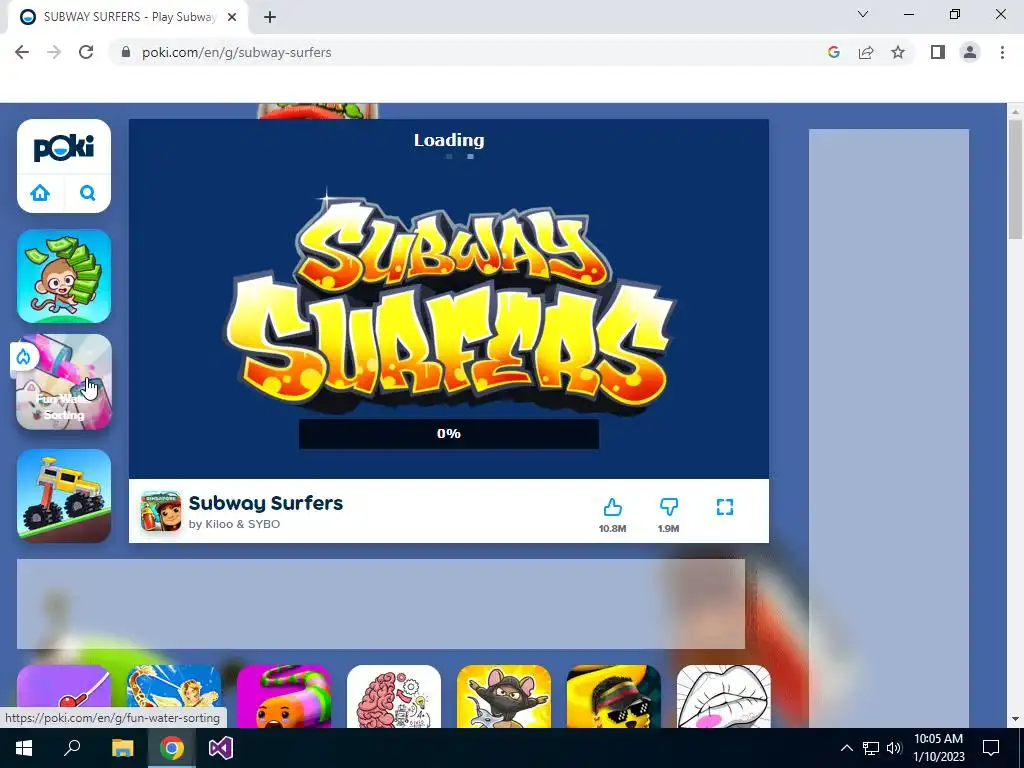Open the Windows Start menu
1024x768 pixels.
tap(24, 748)
